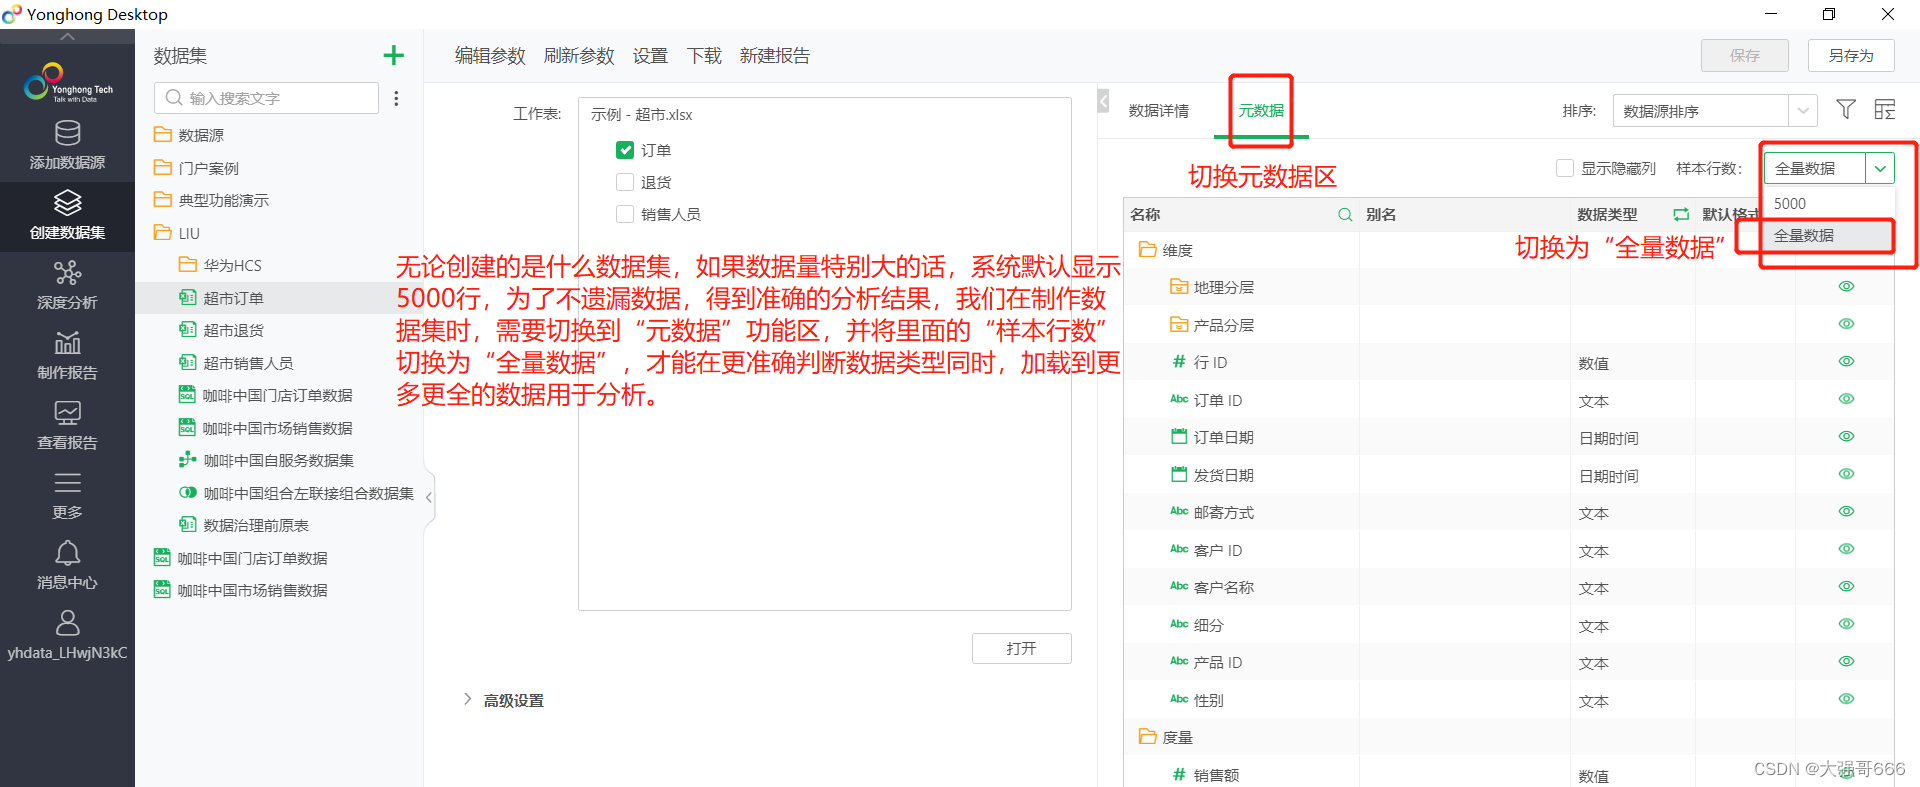1920x787 pixels.
Task: Expand the 高级设置 section
Action: point(503,700)
